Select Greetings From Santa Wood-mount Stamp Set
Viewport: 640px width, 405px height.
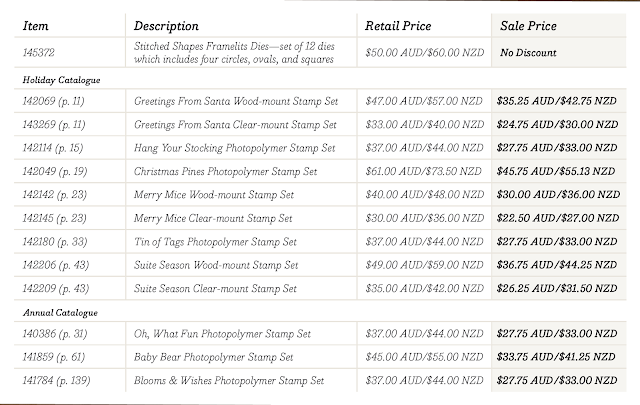(x=236, y=101)
